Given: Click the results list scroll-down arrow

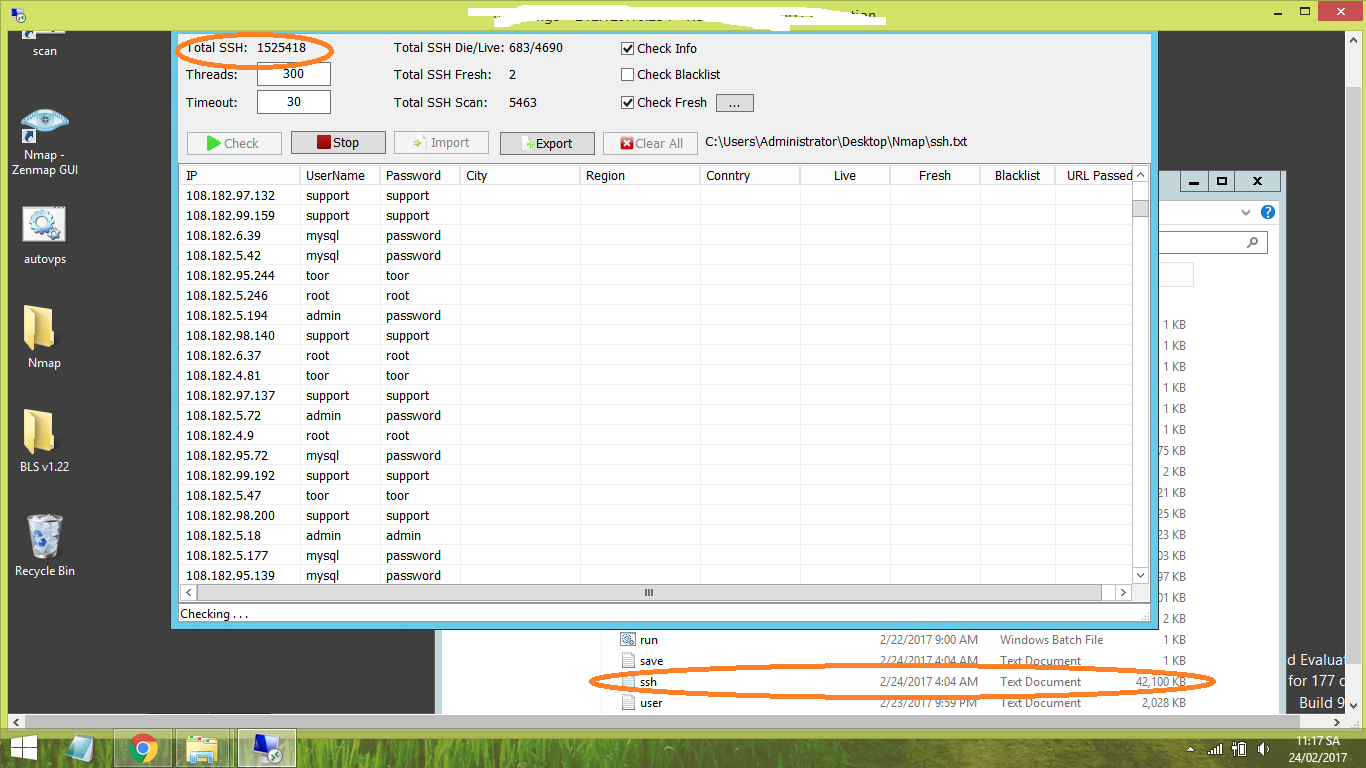Looking at the screenshot, I should [1140, 575].
